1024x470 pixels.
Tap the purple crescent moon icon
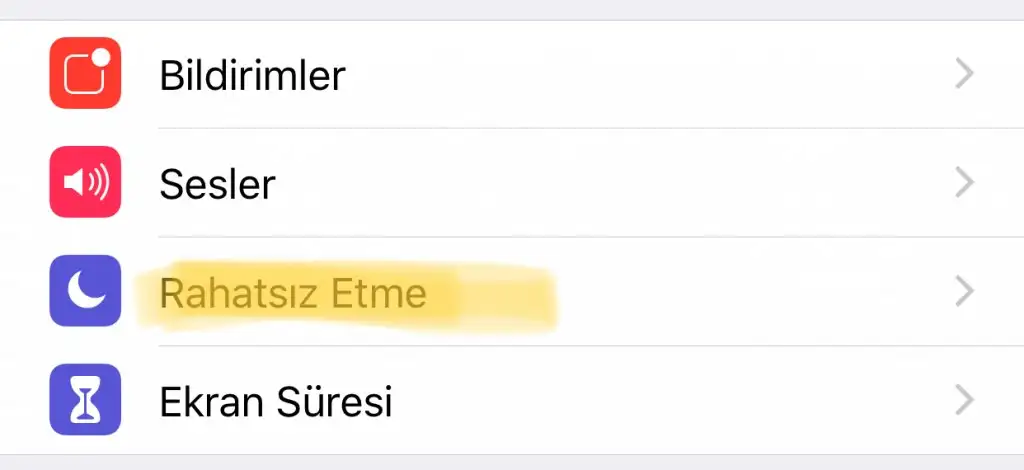[x=85, y=291]
